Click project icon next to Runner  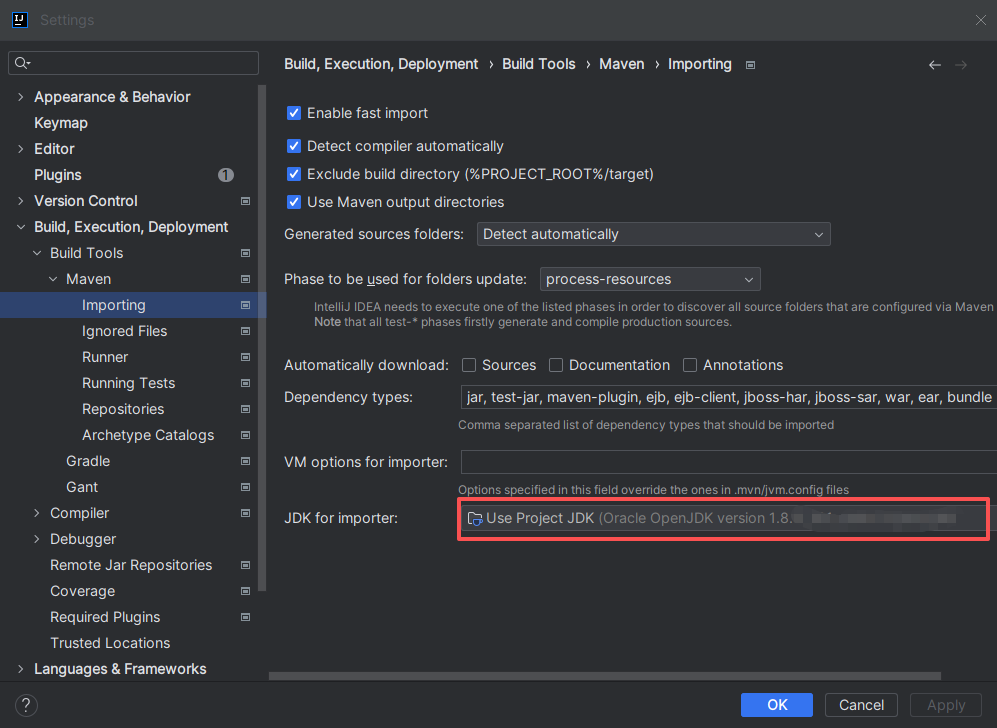click(x=245, y=357)
